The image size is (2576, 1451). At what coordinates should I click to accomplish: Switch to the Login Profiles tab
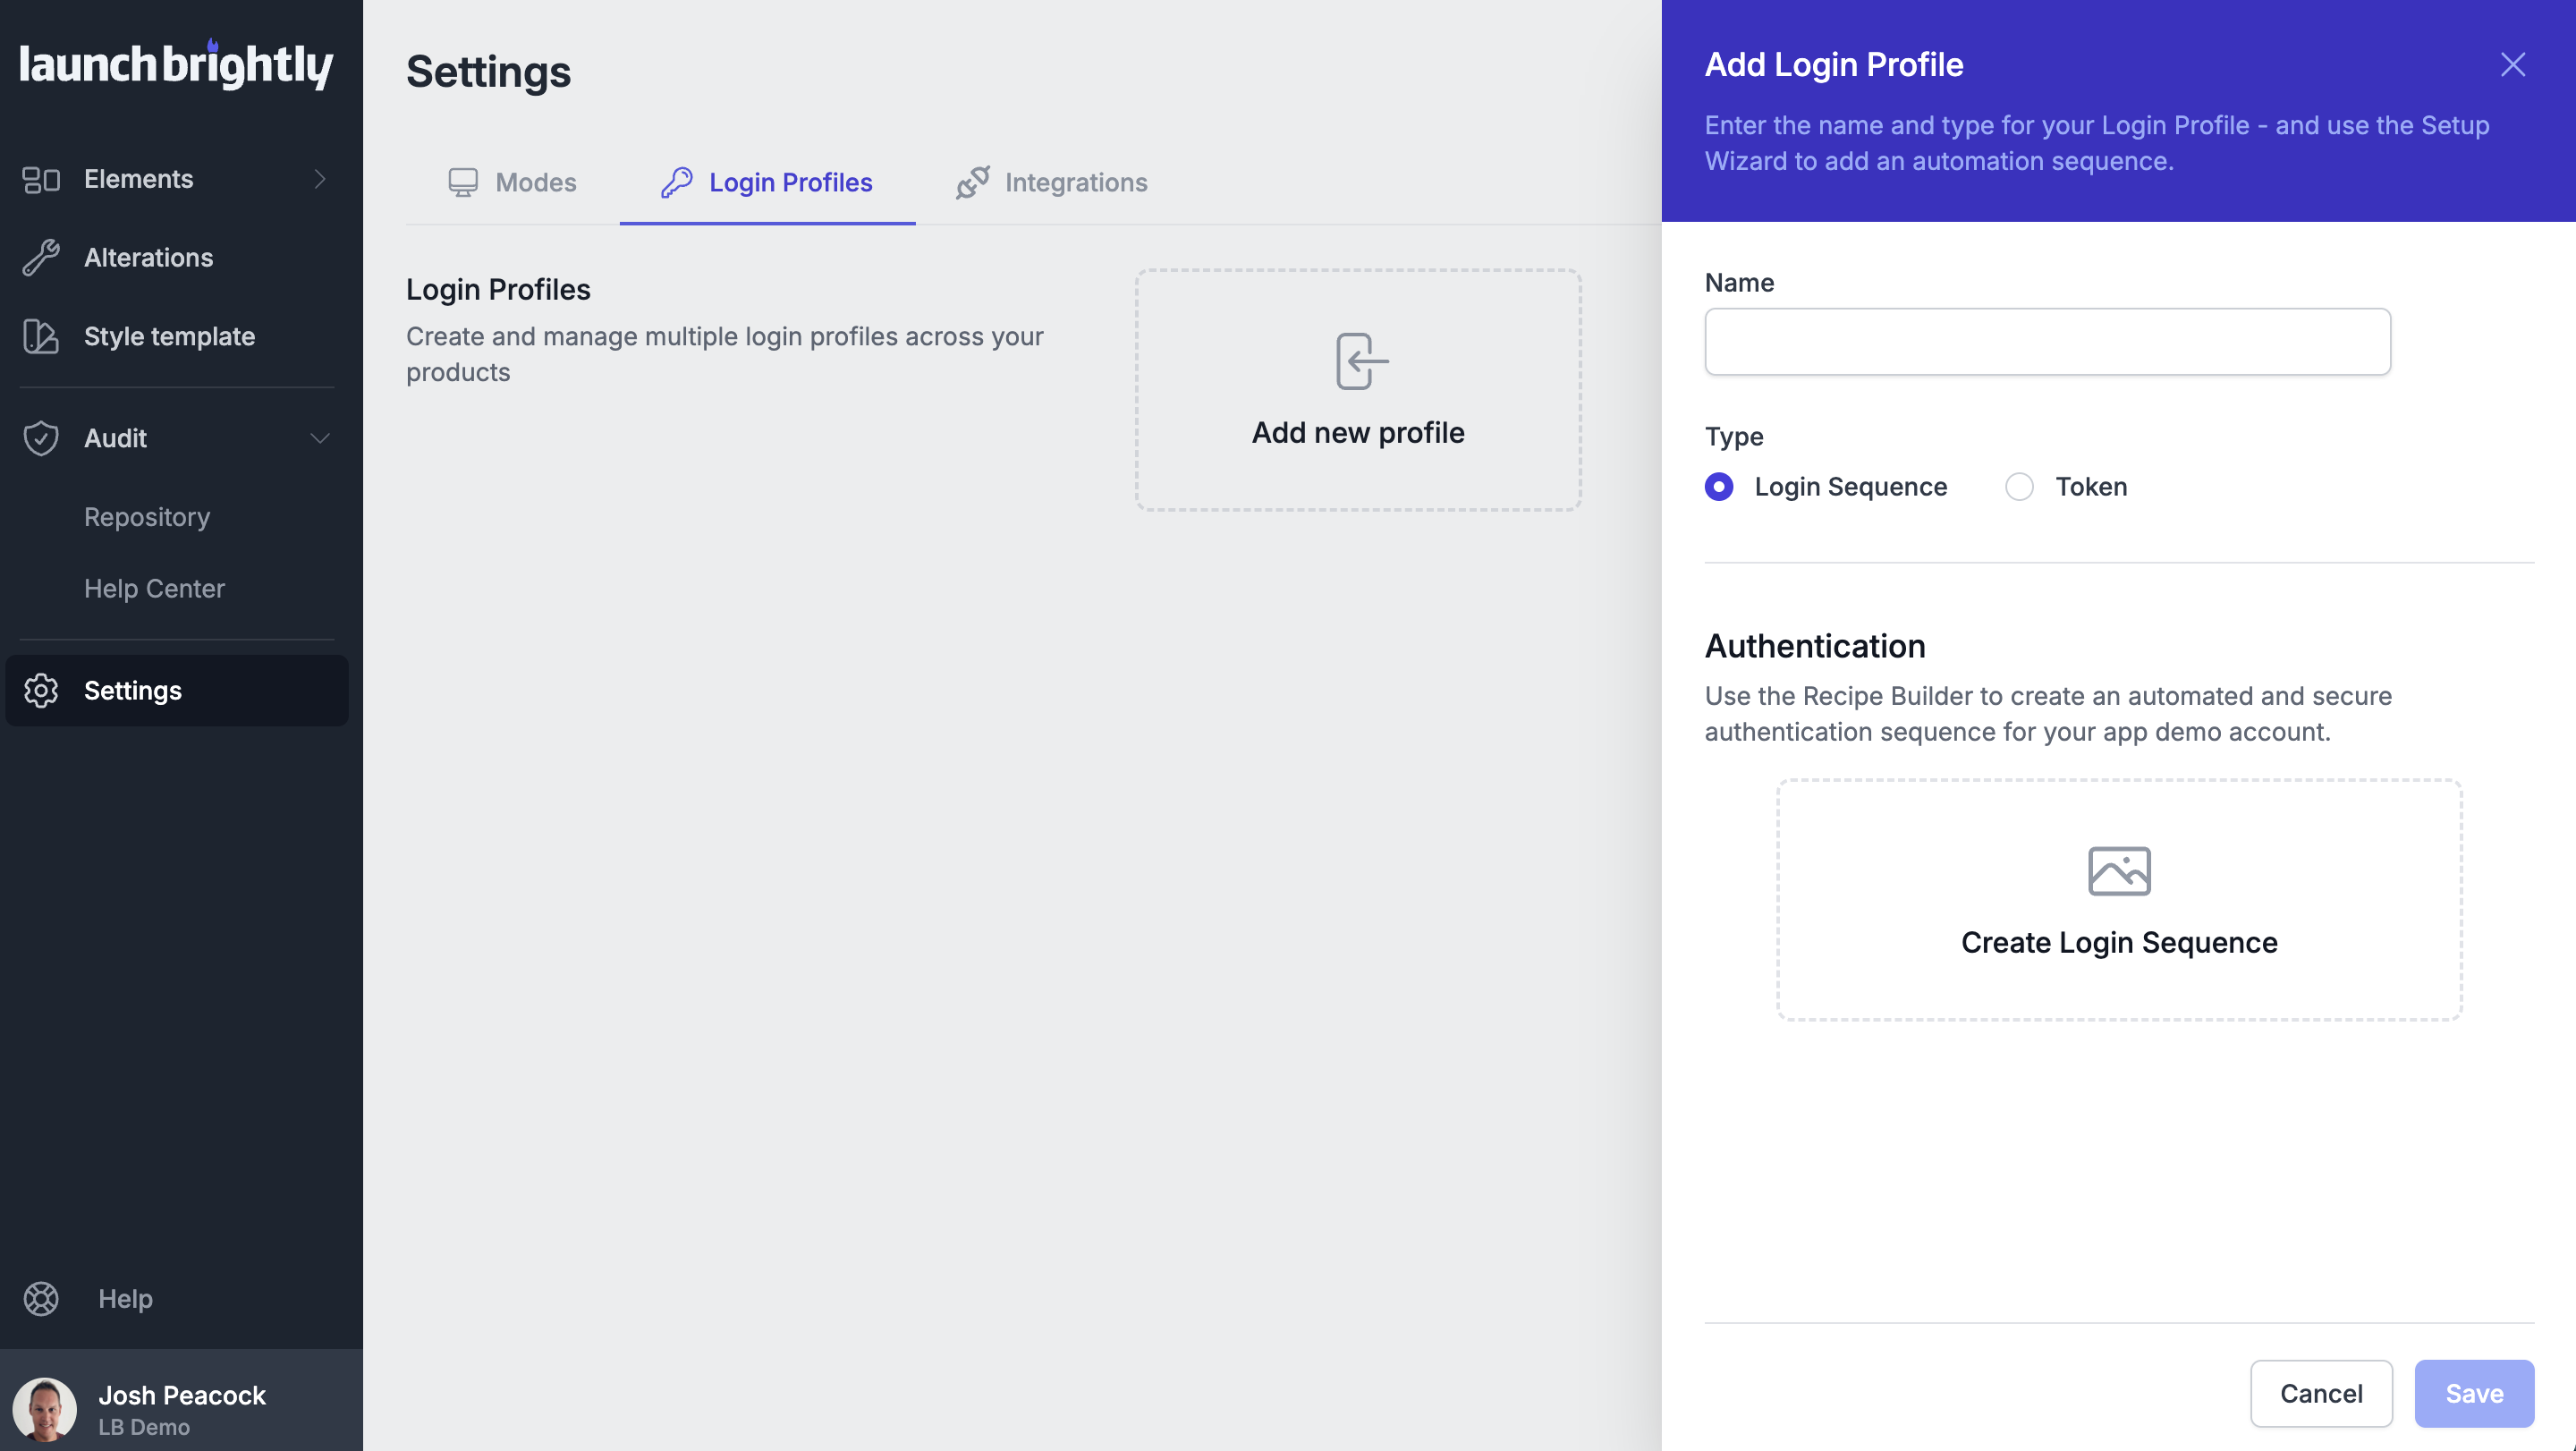pos(767,182)
